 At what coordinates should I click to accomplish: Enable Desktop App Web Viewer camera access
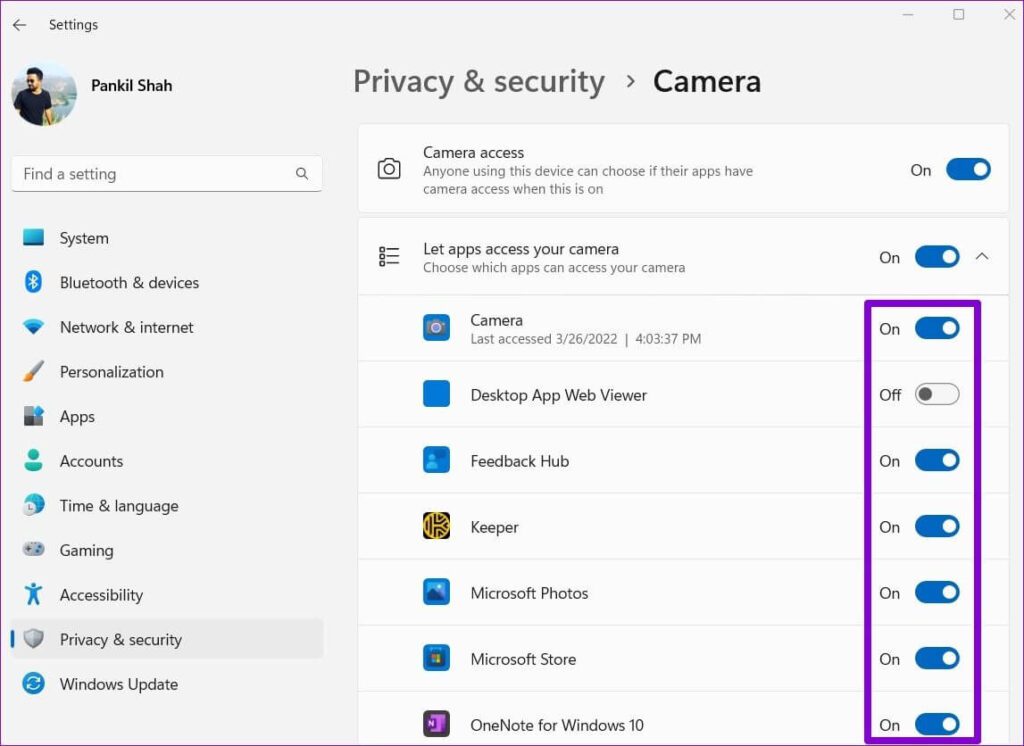coord(936,394)
